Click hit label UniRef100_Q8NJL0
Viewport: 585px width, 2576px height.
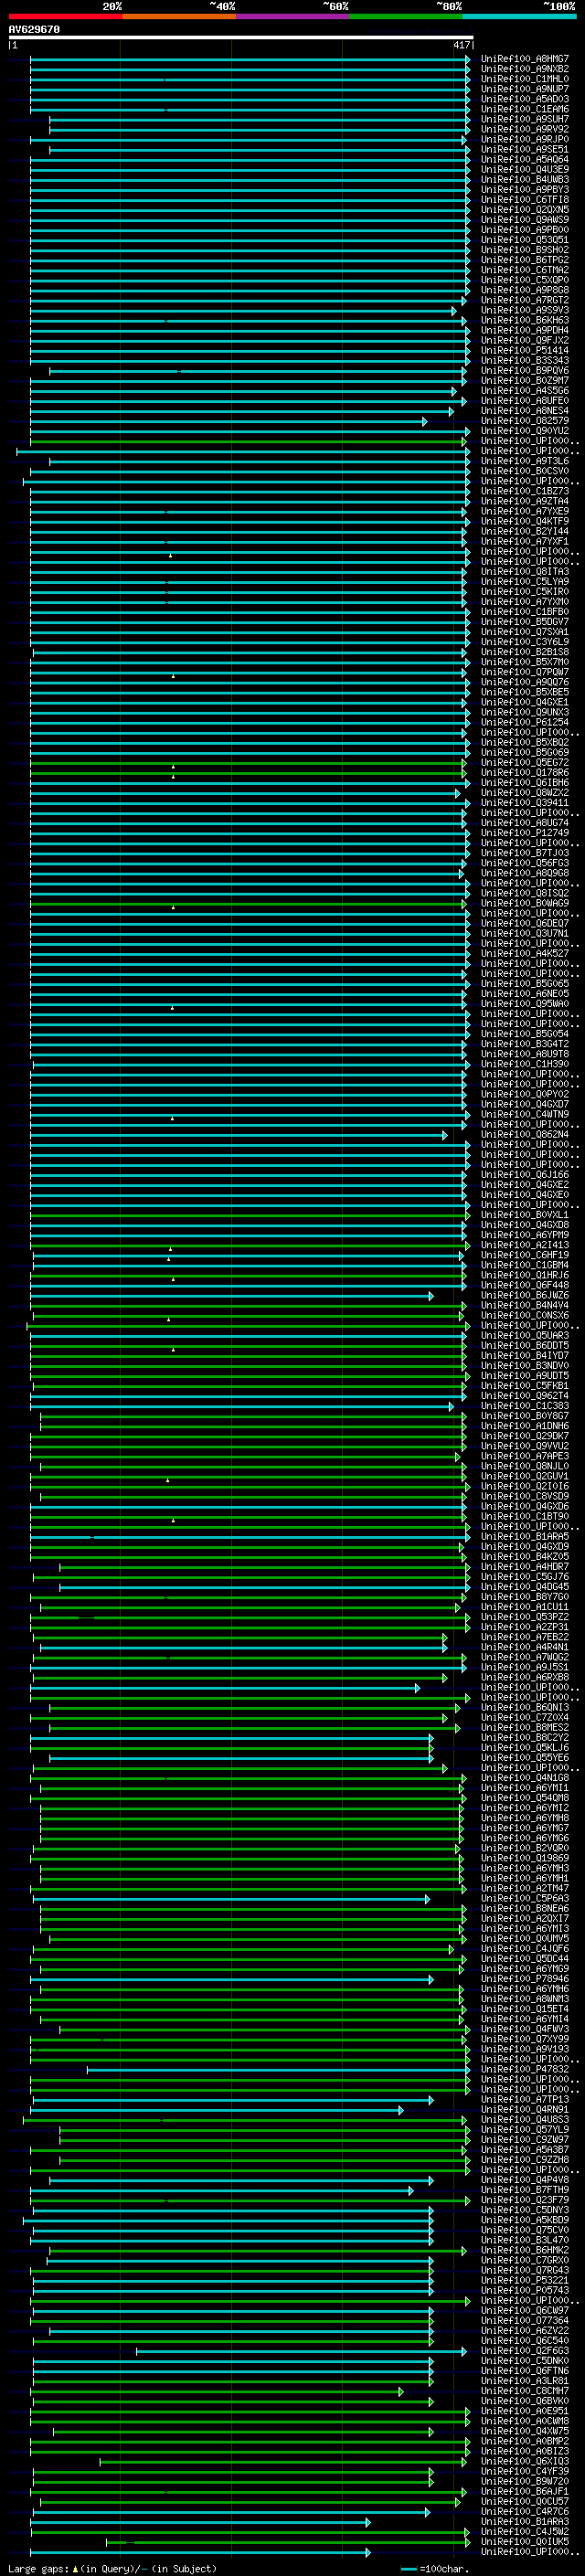[525, 1466]
